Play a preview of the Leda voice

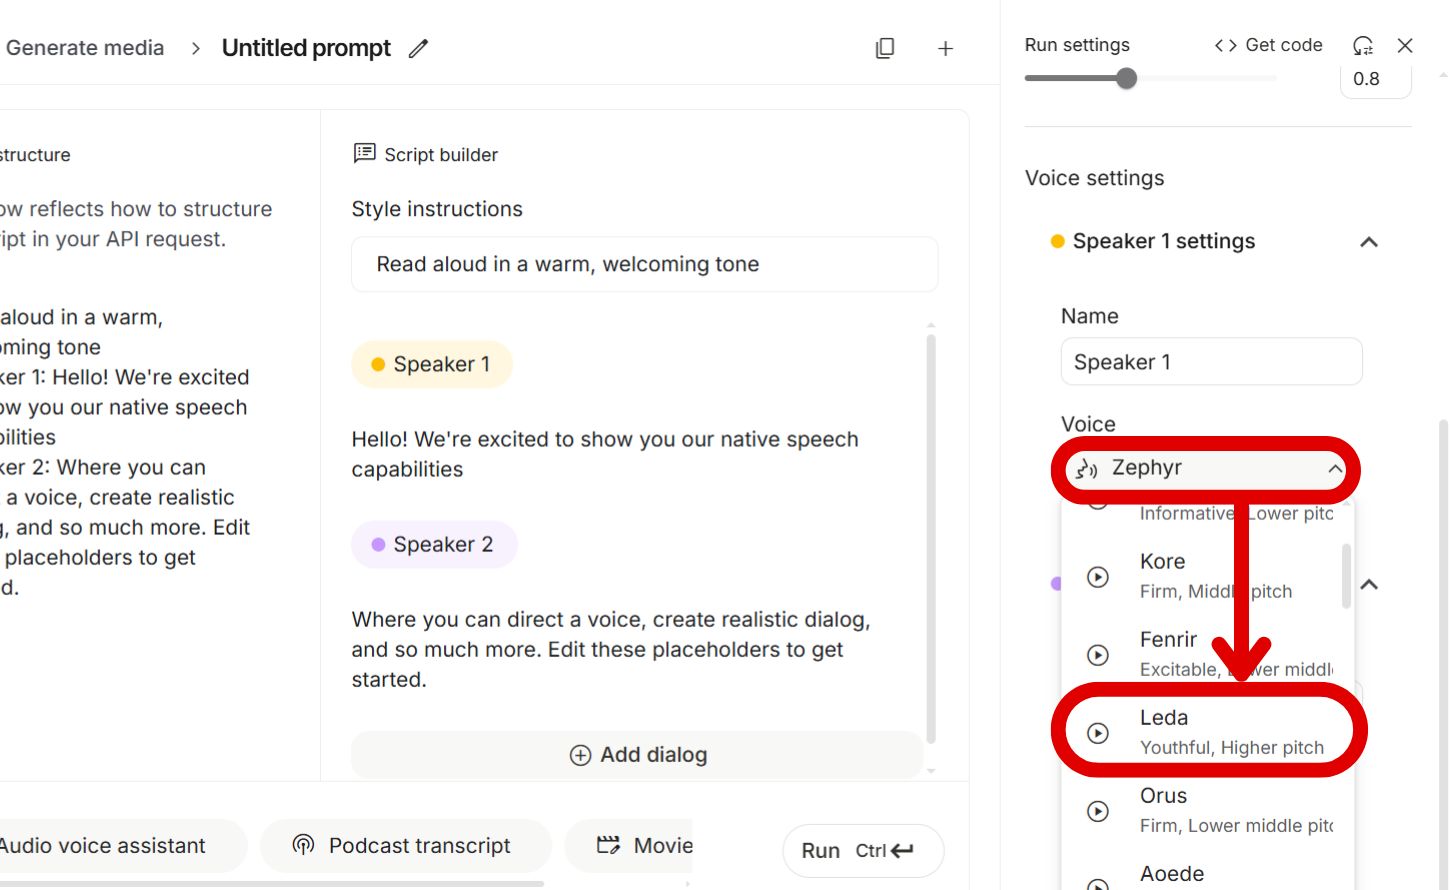point(1097,733)
